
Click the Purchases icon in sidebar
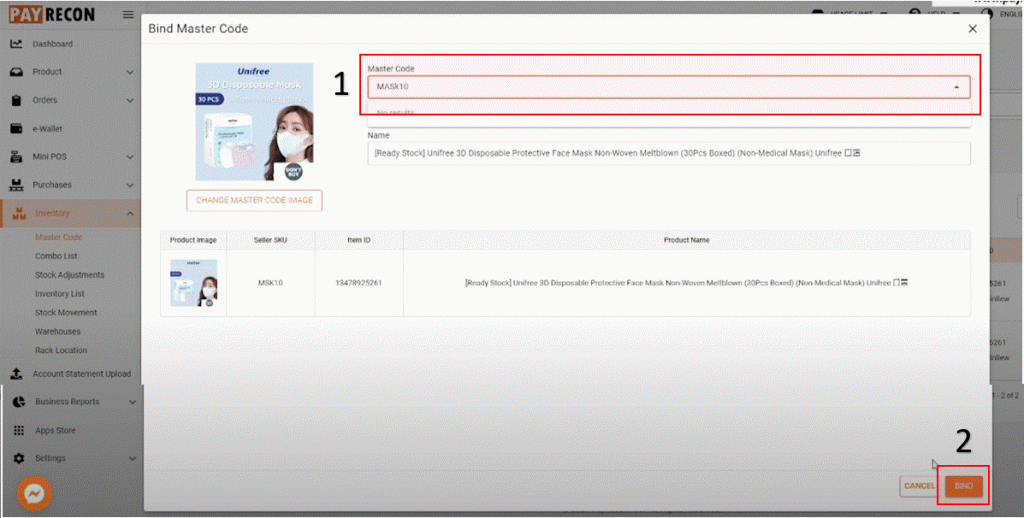[x=16, y=185]
